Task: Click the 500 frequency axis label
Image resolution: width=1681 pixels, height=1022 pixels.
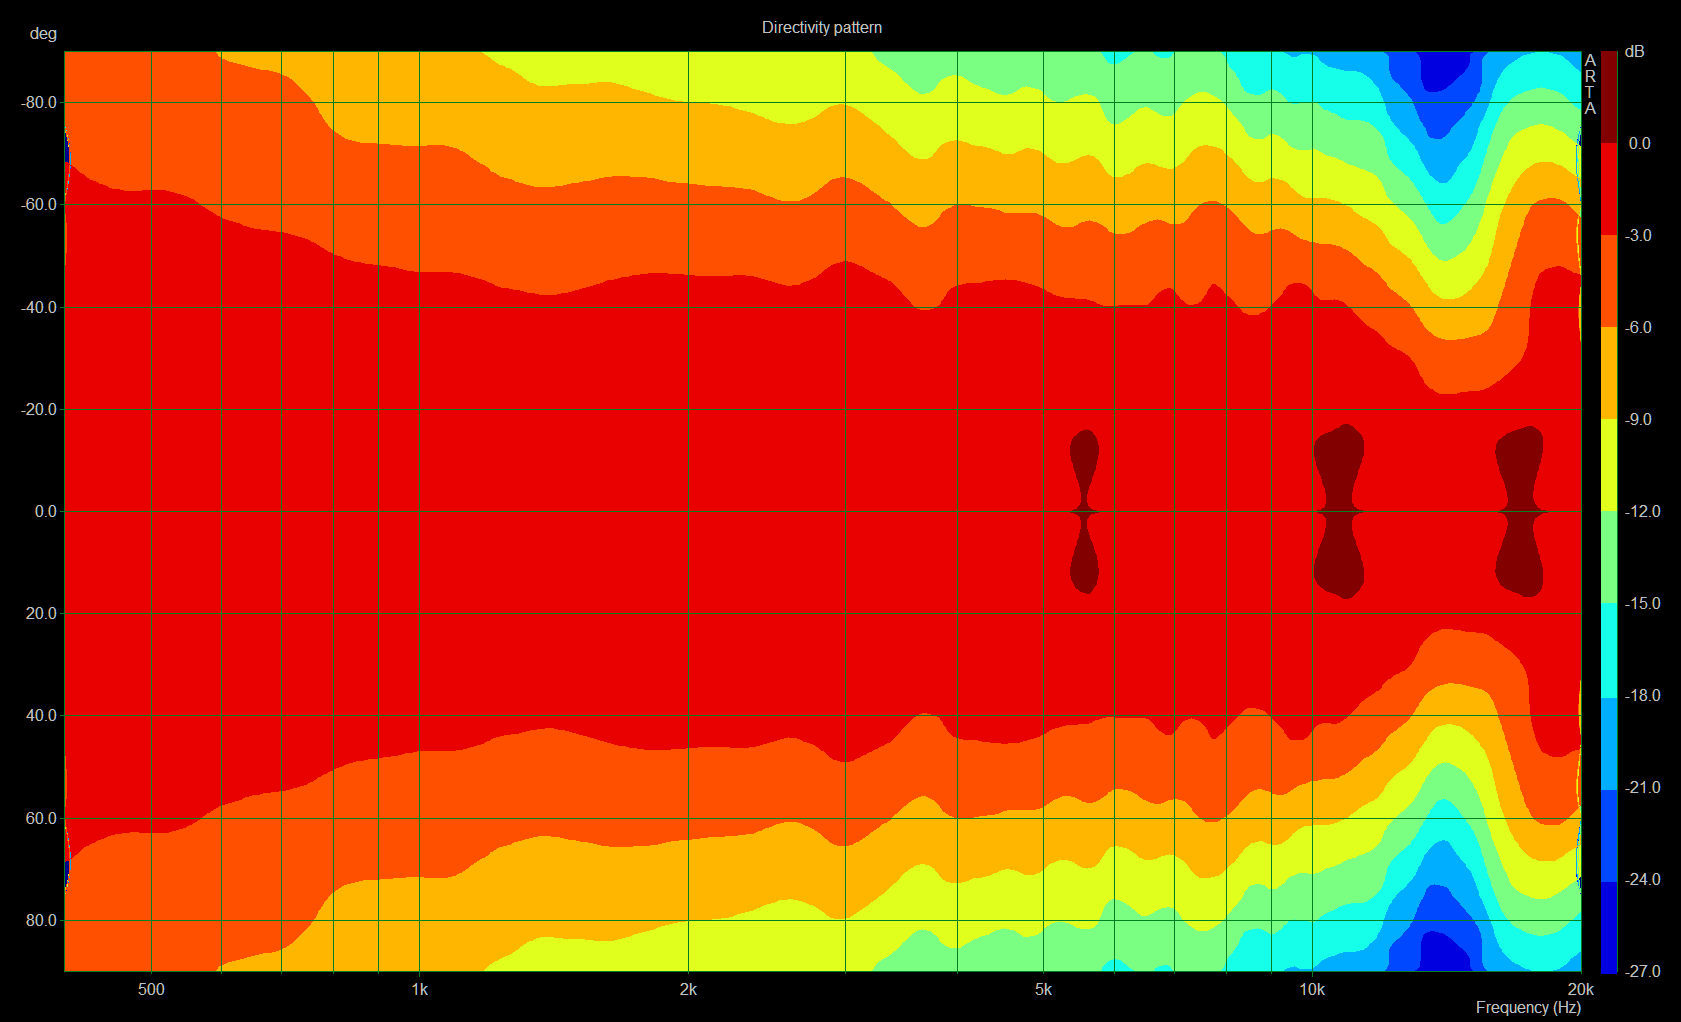Action: [x=151, y=989]
